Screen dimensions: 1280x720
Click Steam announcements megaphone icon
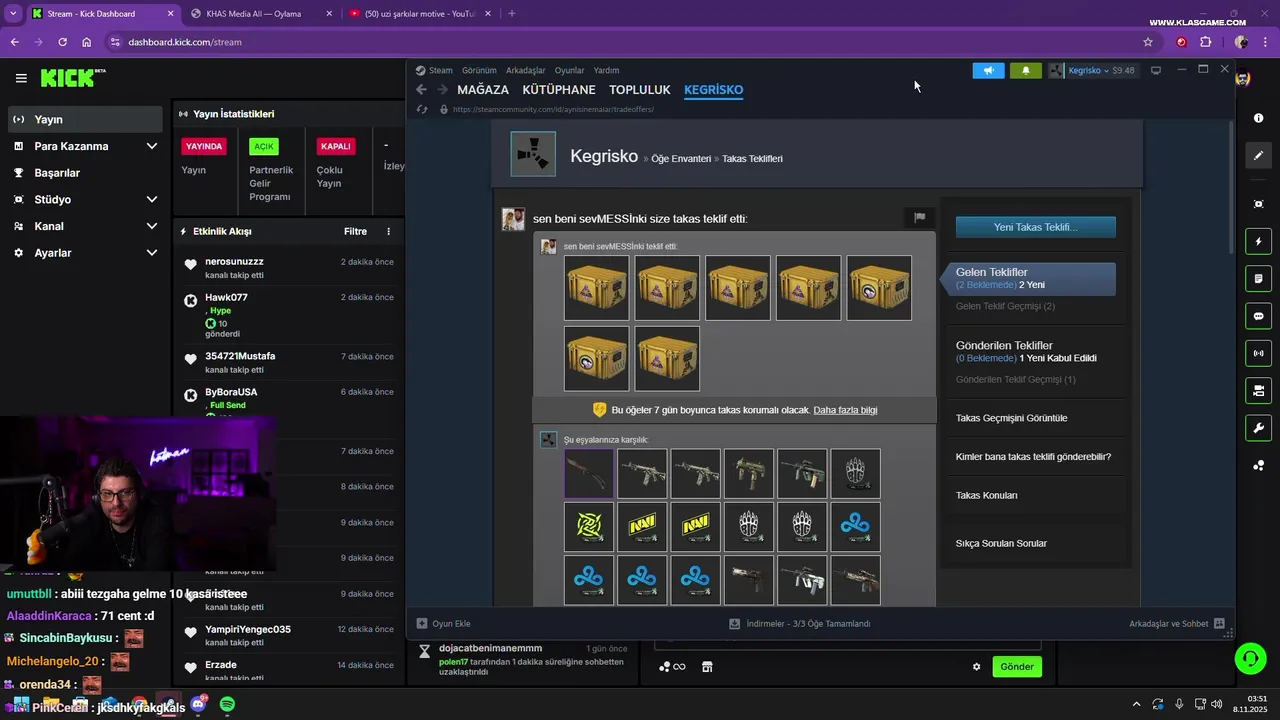tap(988, 71)
